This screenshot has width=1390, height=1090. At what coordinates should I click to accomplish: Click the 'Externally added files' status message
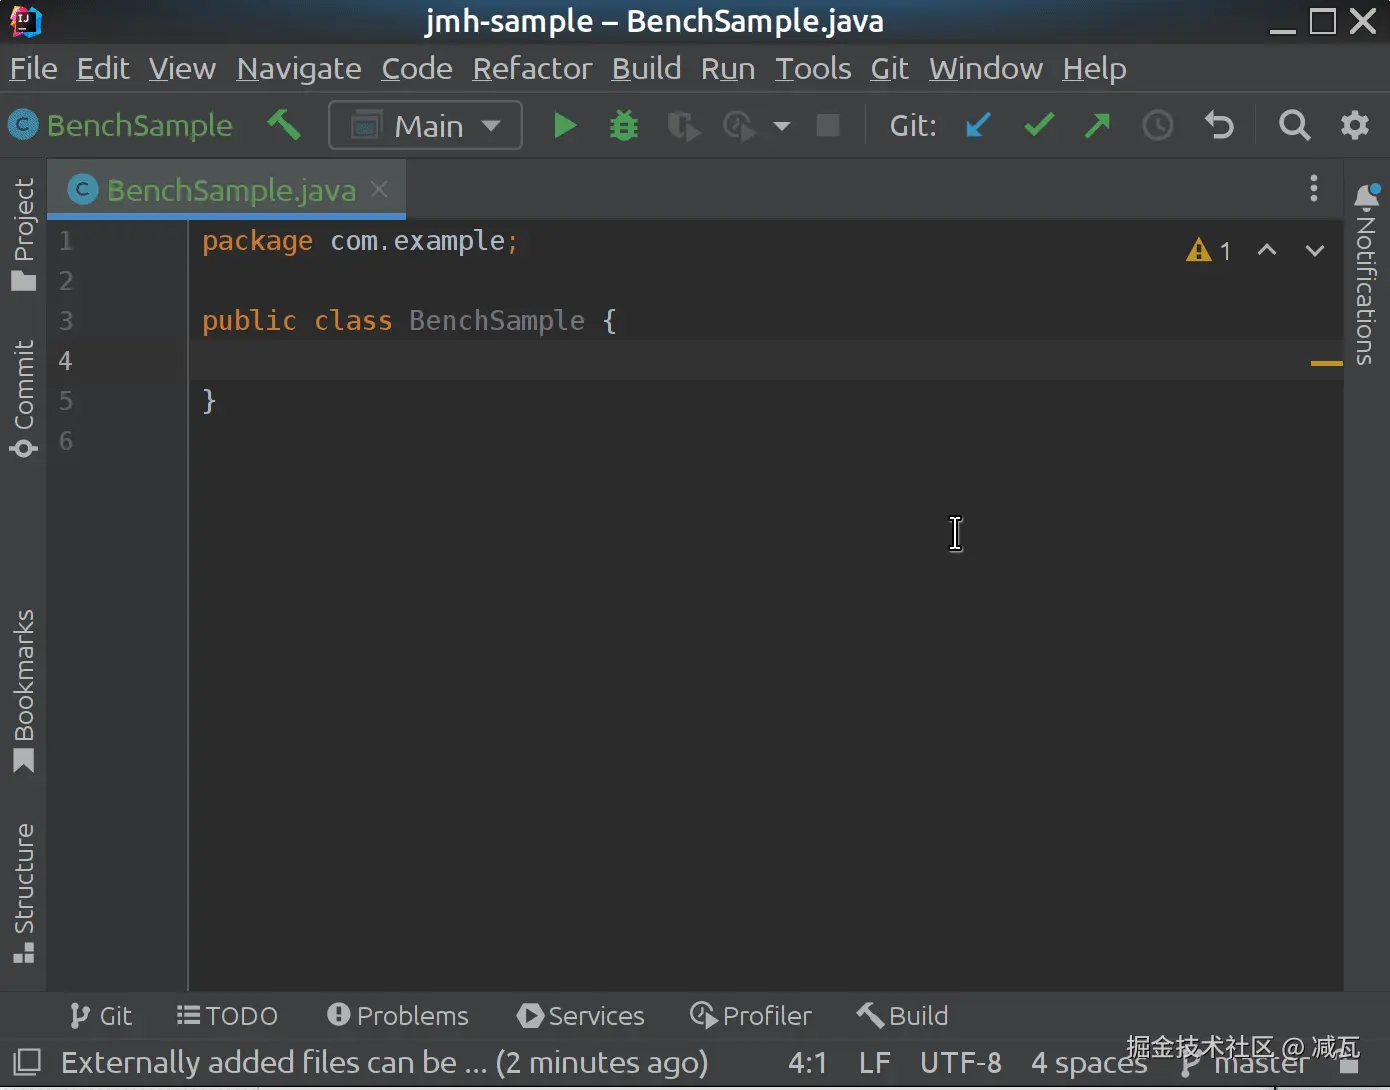tap(385, 1062)
